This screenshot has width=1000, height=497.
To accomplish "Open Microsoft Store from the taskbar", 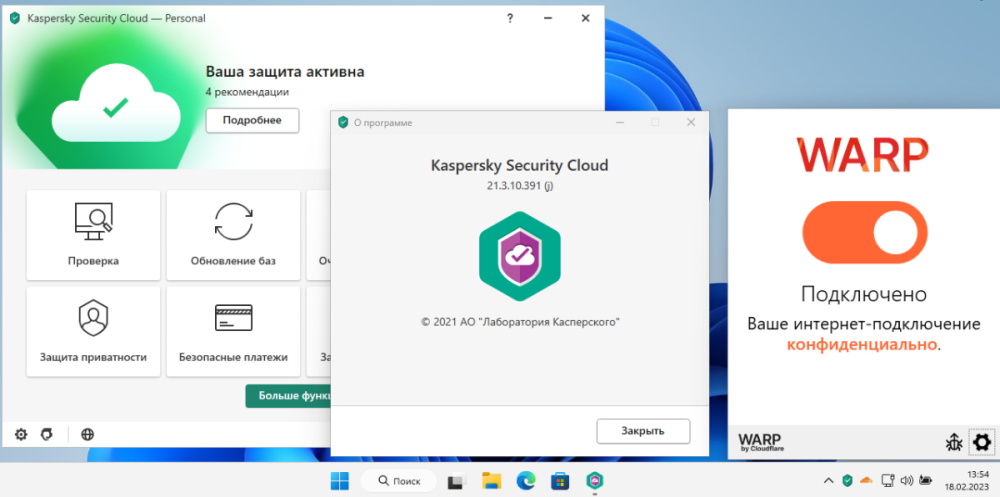I will (560, 480).
